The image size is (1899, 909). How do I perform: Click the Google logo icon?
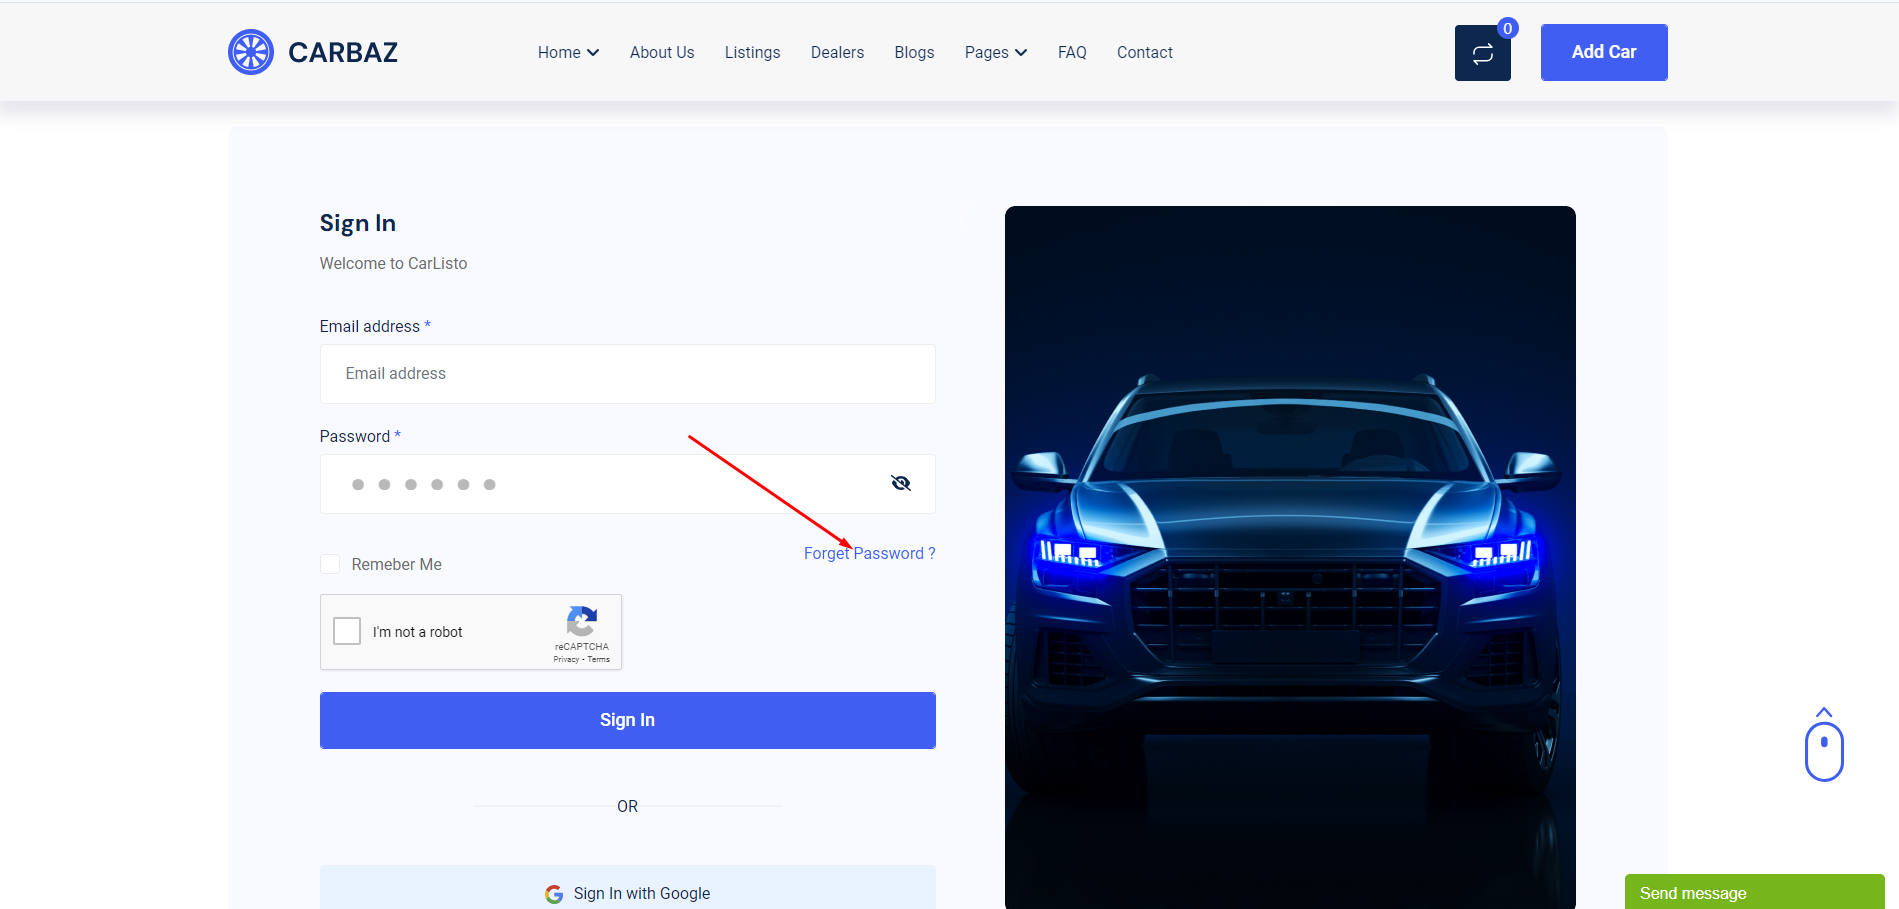tap(554, 894)
